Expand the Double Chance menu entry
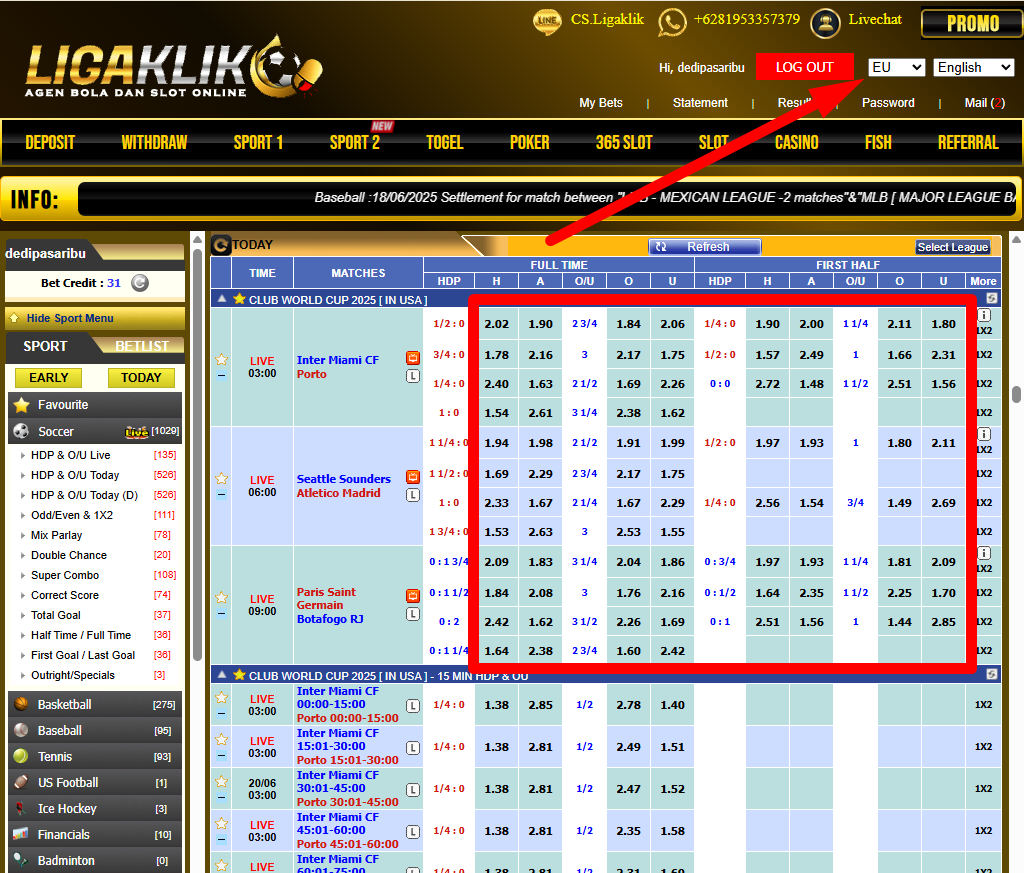Image resolution: width=1024 pixels, height=873 pixels. click(x=69, y=555)
